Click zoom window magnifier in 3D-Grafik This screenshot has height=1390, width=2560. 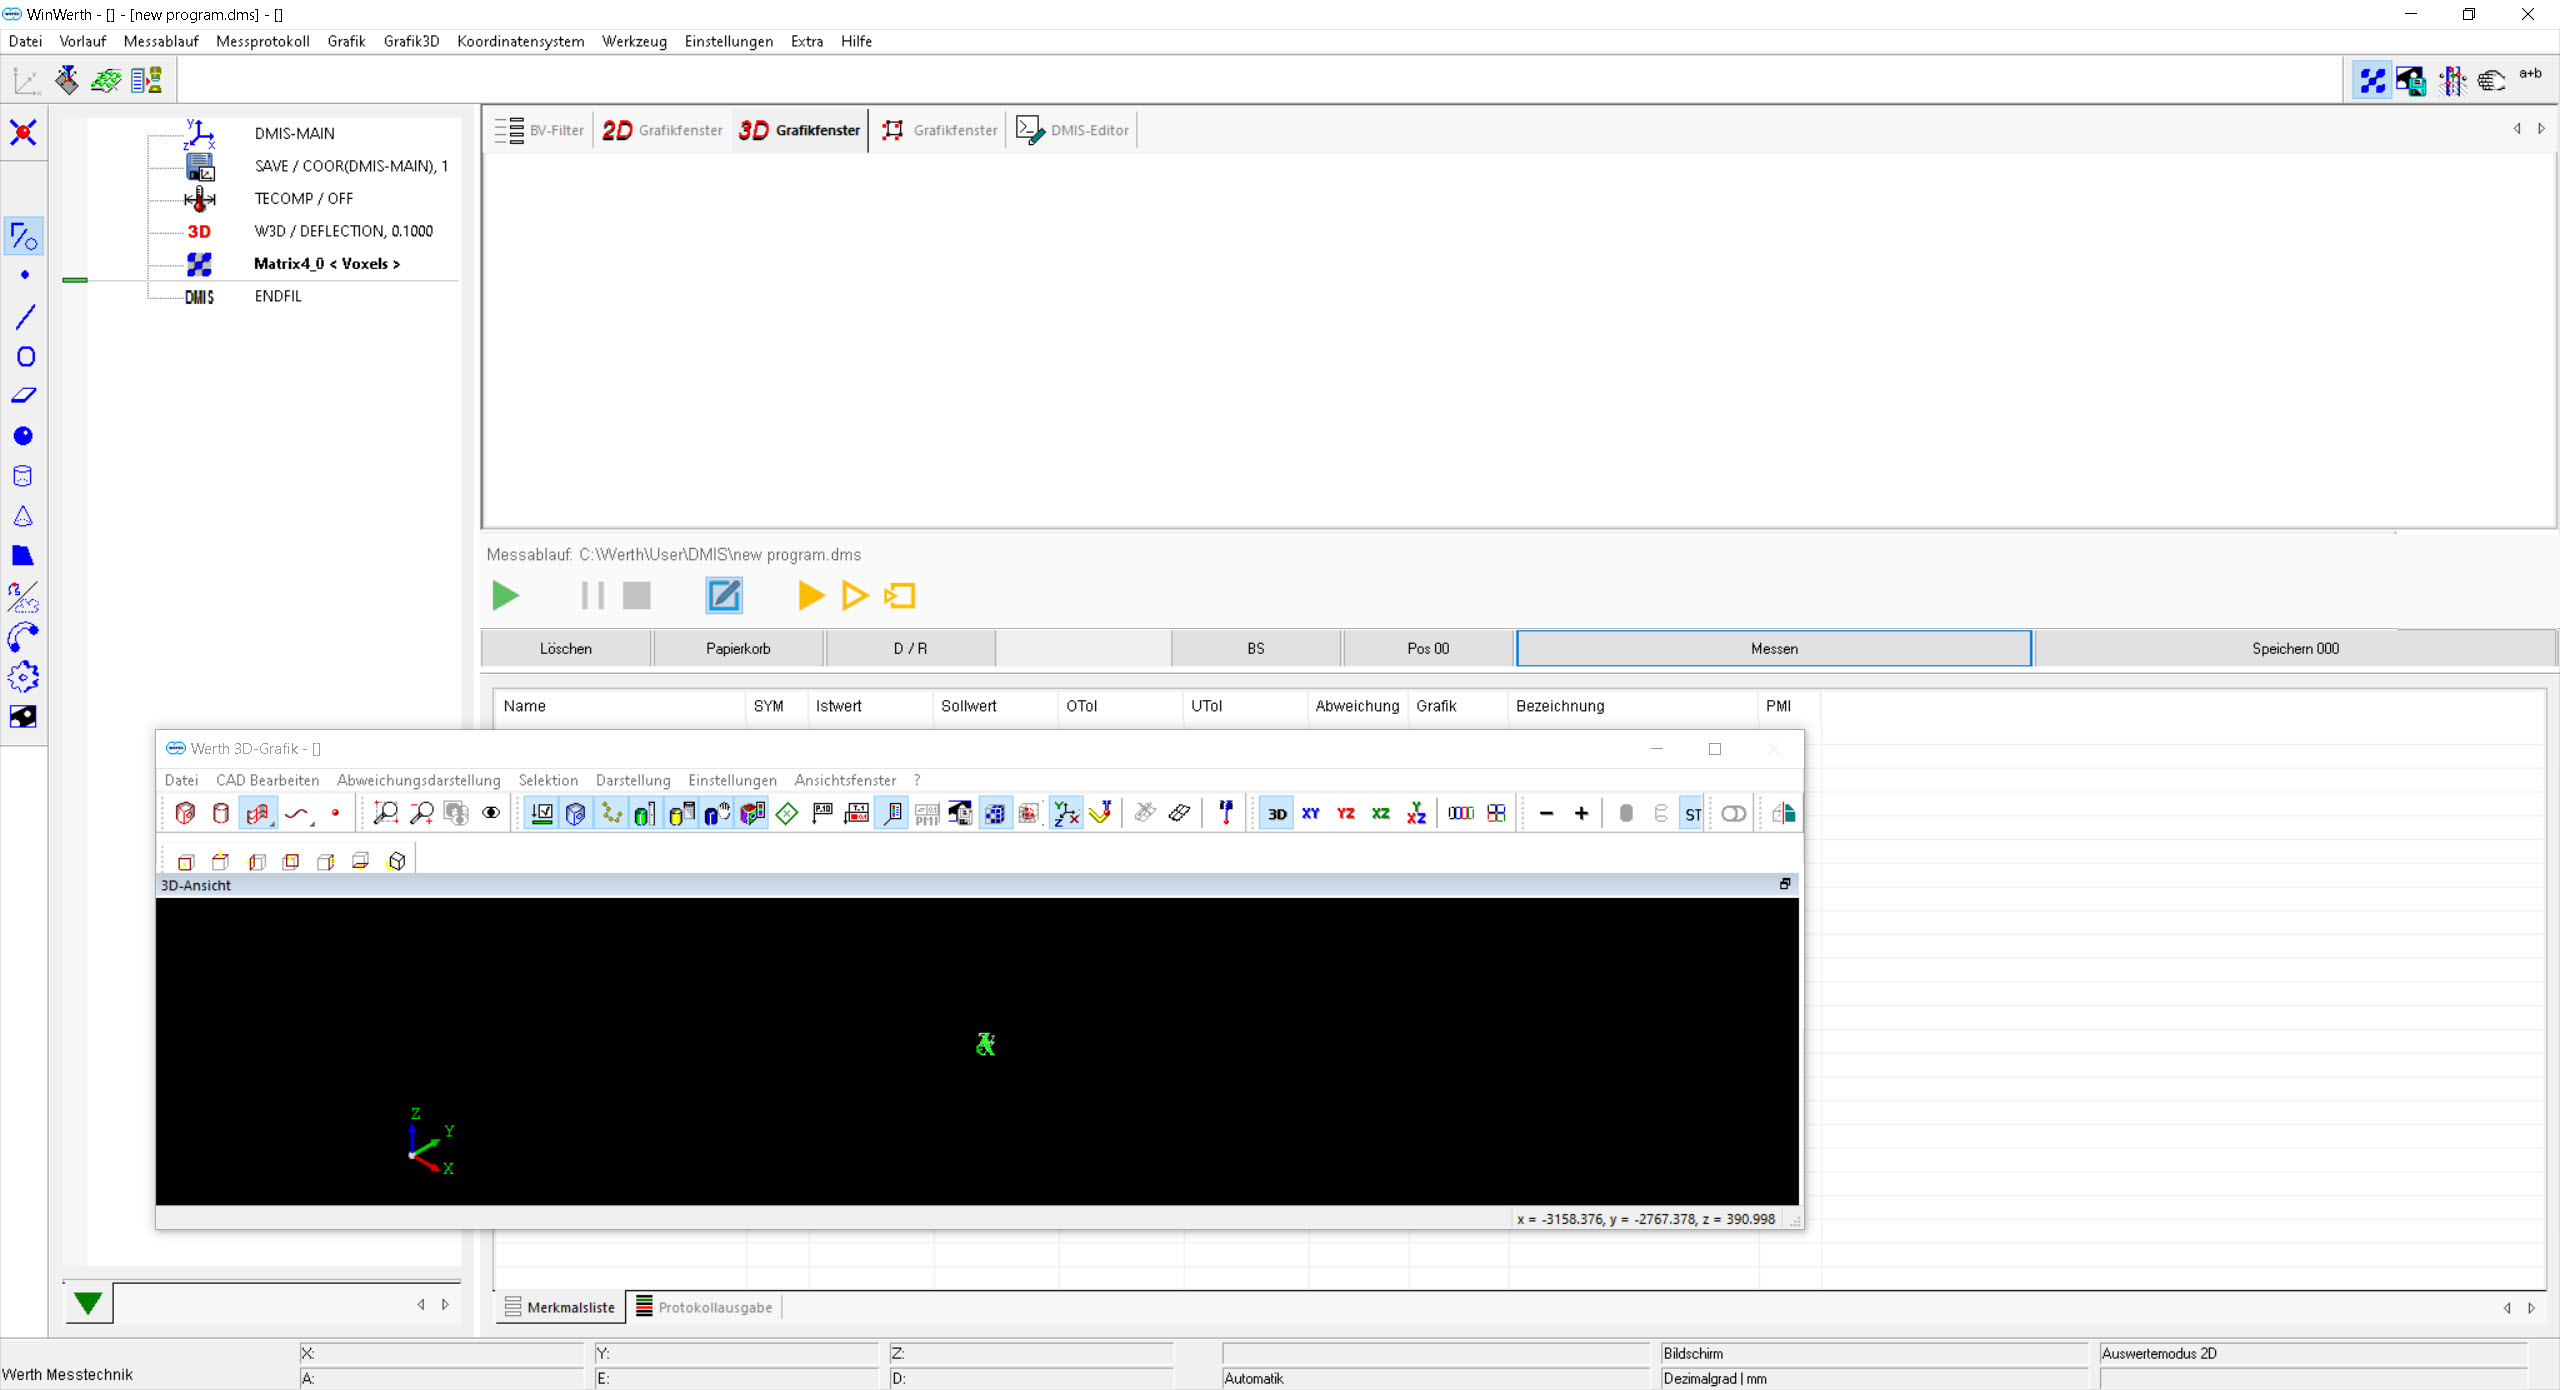click(x=385, y=813)
